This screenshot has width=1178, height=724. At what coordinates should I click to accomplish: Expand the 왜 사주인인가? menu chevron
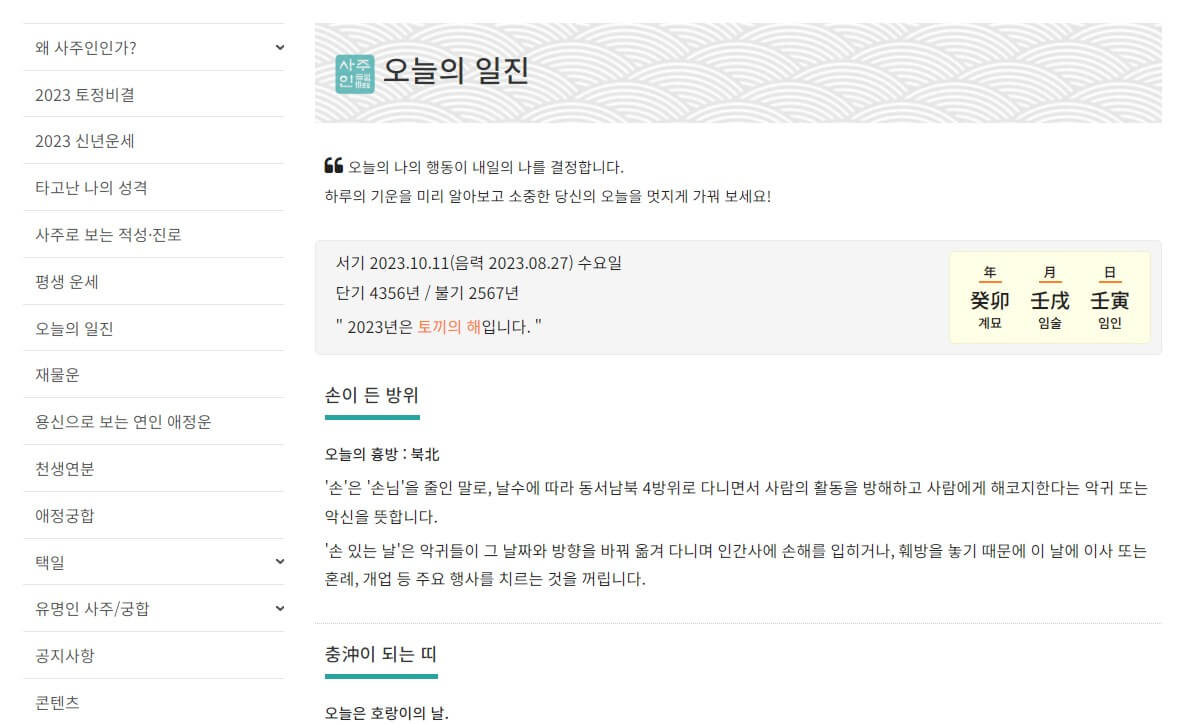click(279, 46)
